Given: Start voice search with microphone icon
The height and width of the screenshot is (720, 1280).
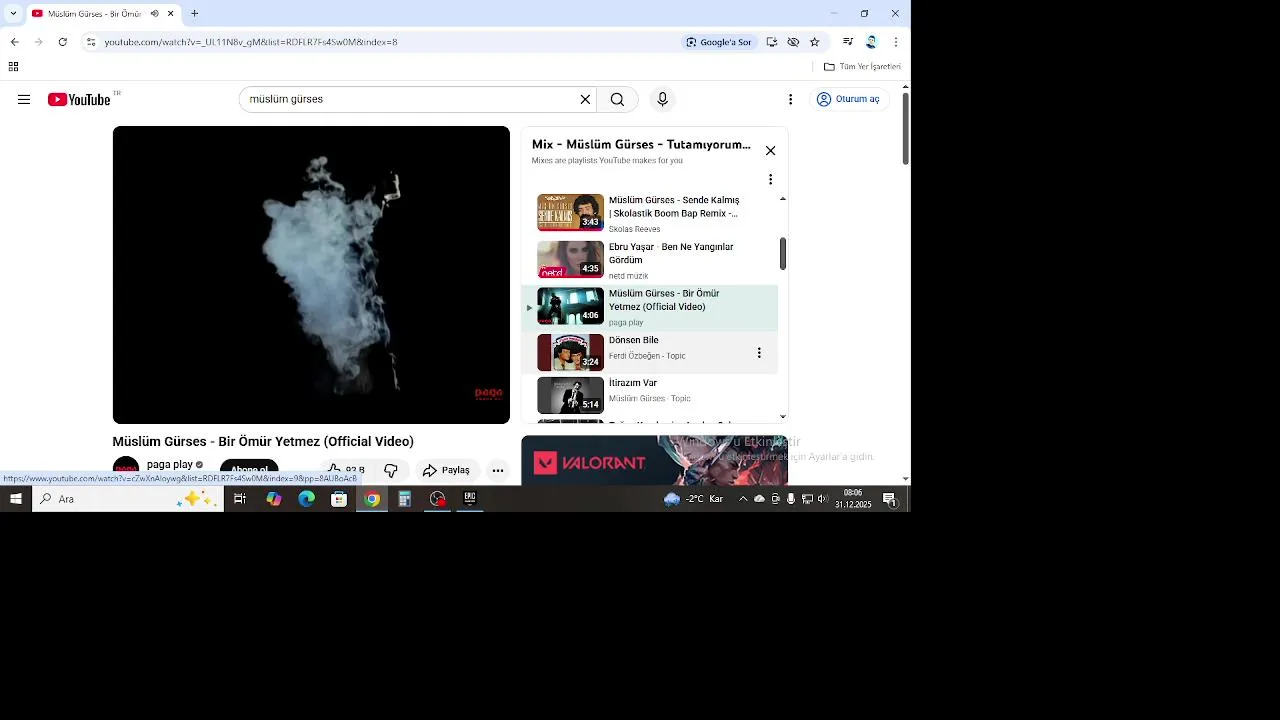Looking at the screenshot, I should 662,100.
